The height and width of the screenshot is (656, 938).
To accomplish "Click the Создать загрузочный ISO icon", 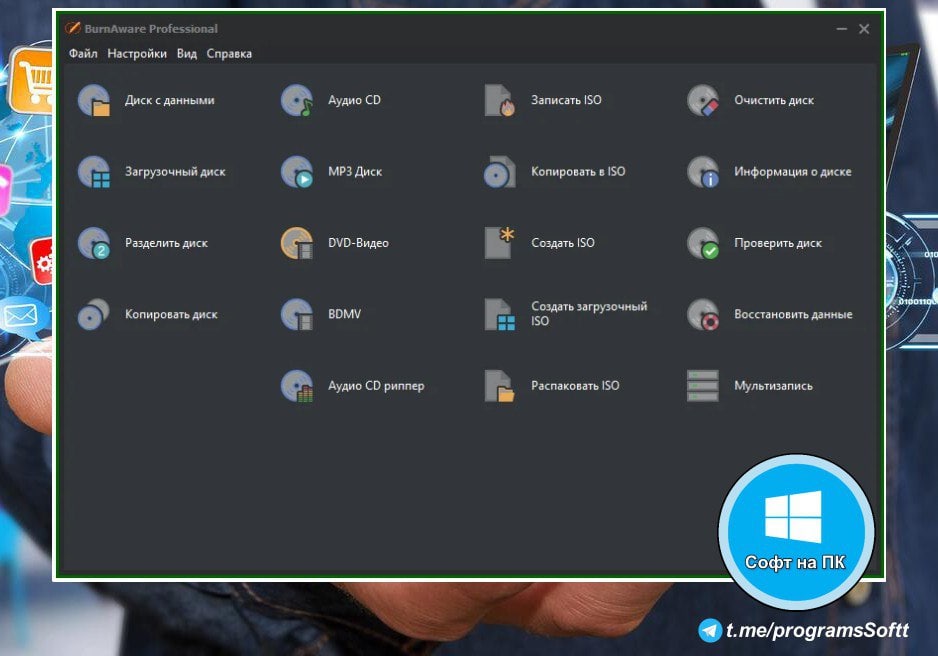I will [x=500, y=314].
